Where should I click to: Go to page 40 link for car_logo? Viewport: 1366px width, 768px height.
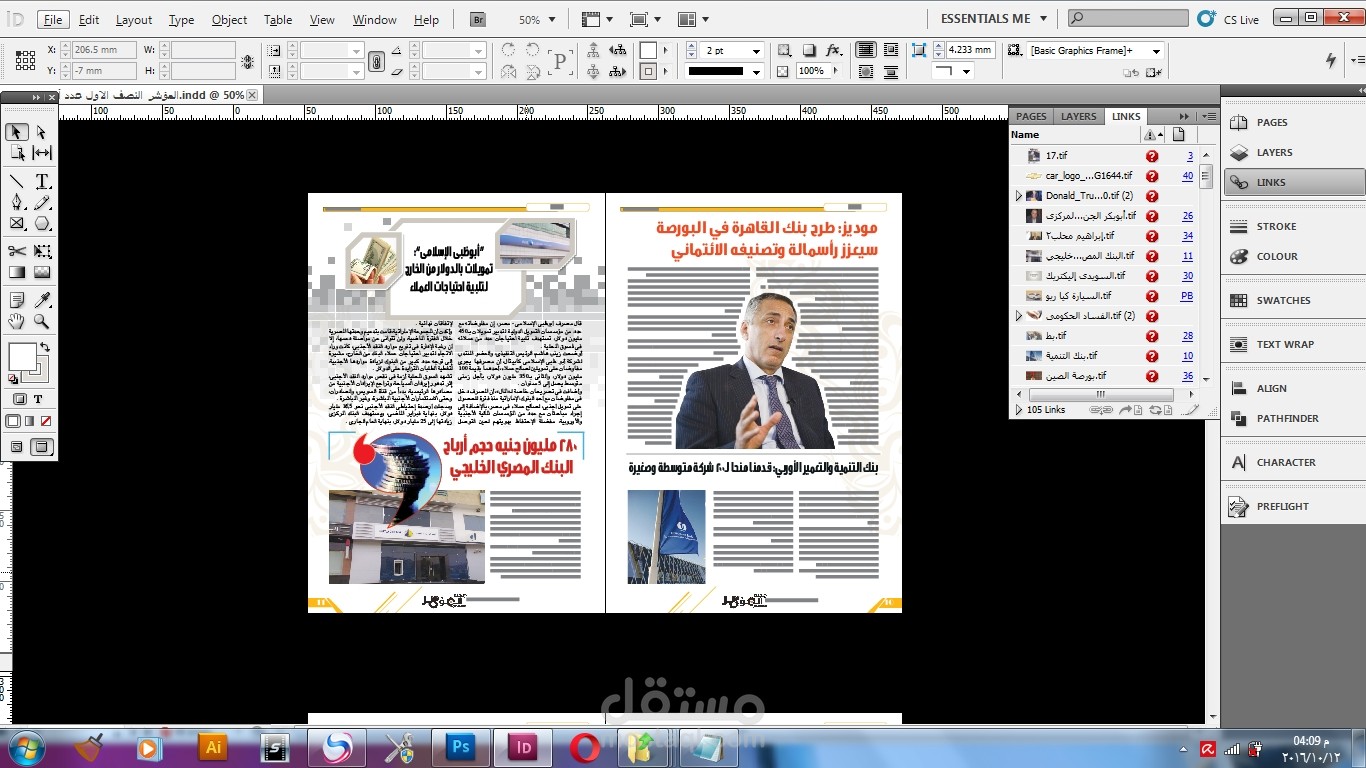coord(1187,176)
